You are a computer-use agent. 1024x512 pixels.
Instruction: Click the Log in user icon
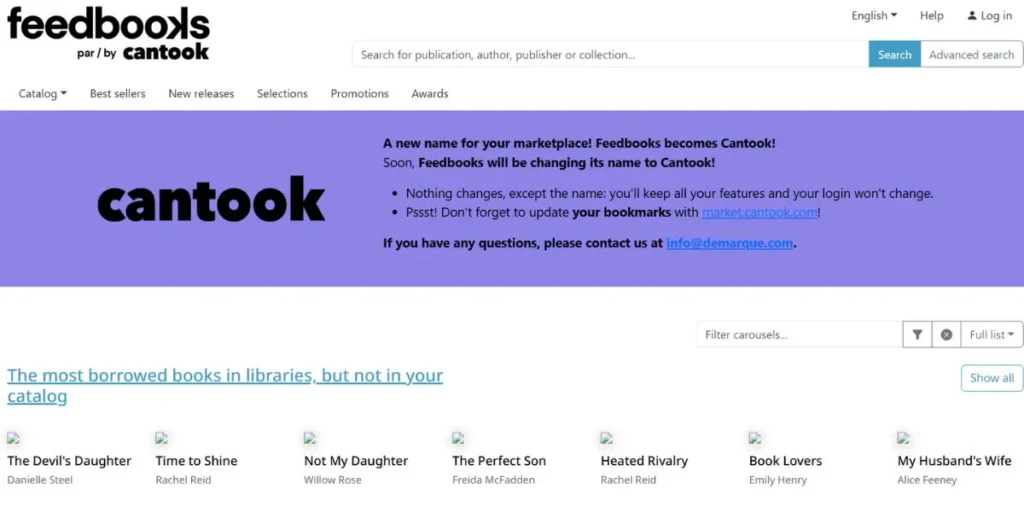pos(971,16)
